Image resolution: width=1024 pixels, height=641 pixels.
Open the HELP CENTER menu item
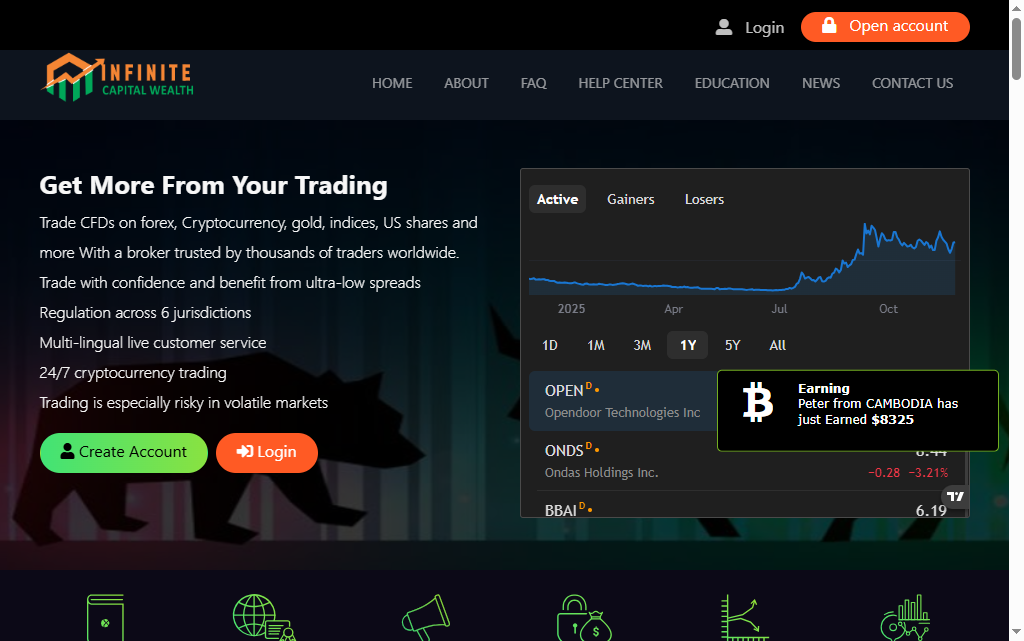[620, 83]
